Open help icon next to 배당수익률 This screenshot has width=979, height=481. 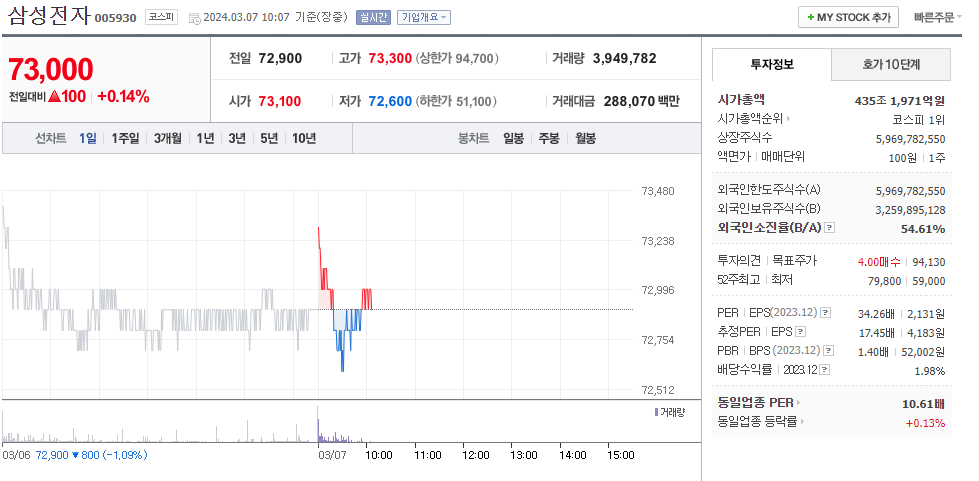click(x=825, y=370)
